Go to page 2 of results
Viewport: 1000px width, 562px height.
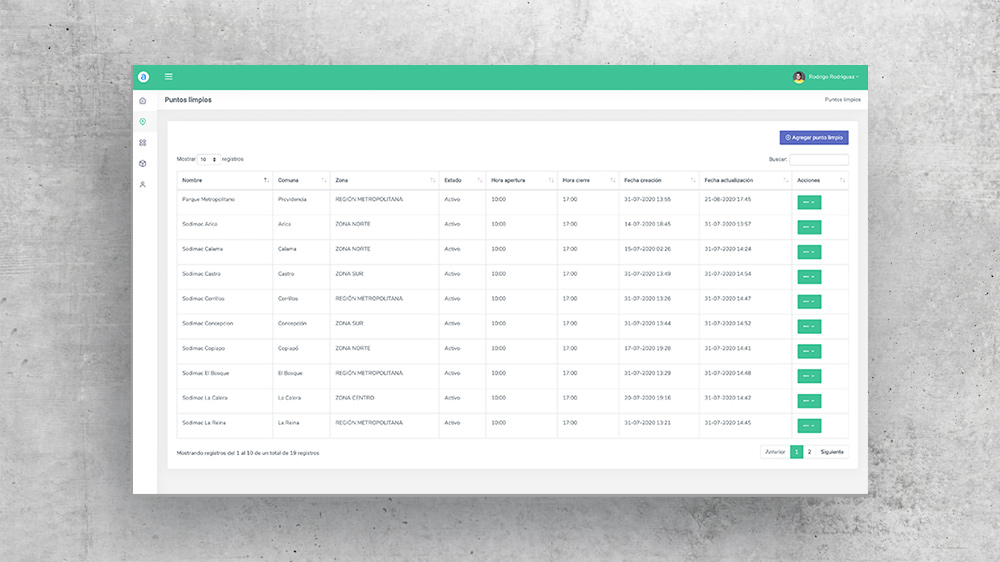click(x=810, y=452)
